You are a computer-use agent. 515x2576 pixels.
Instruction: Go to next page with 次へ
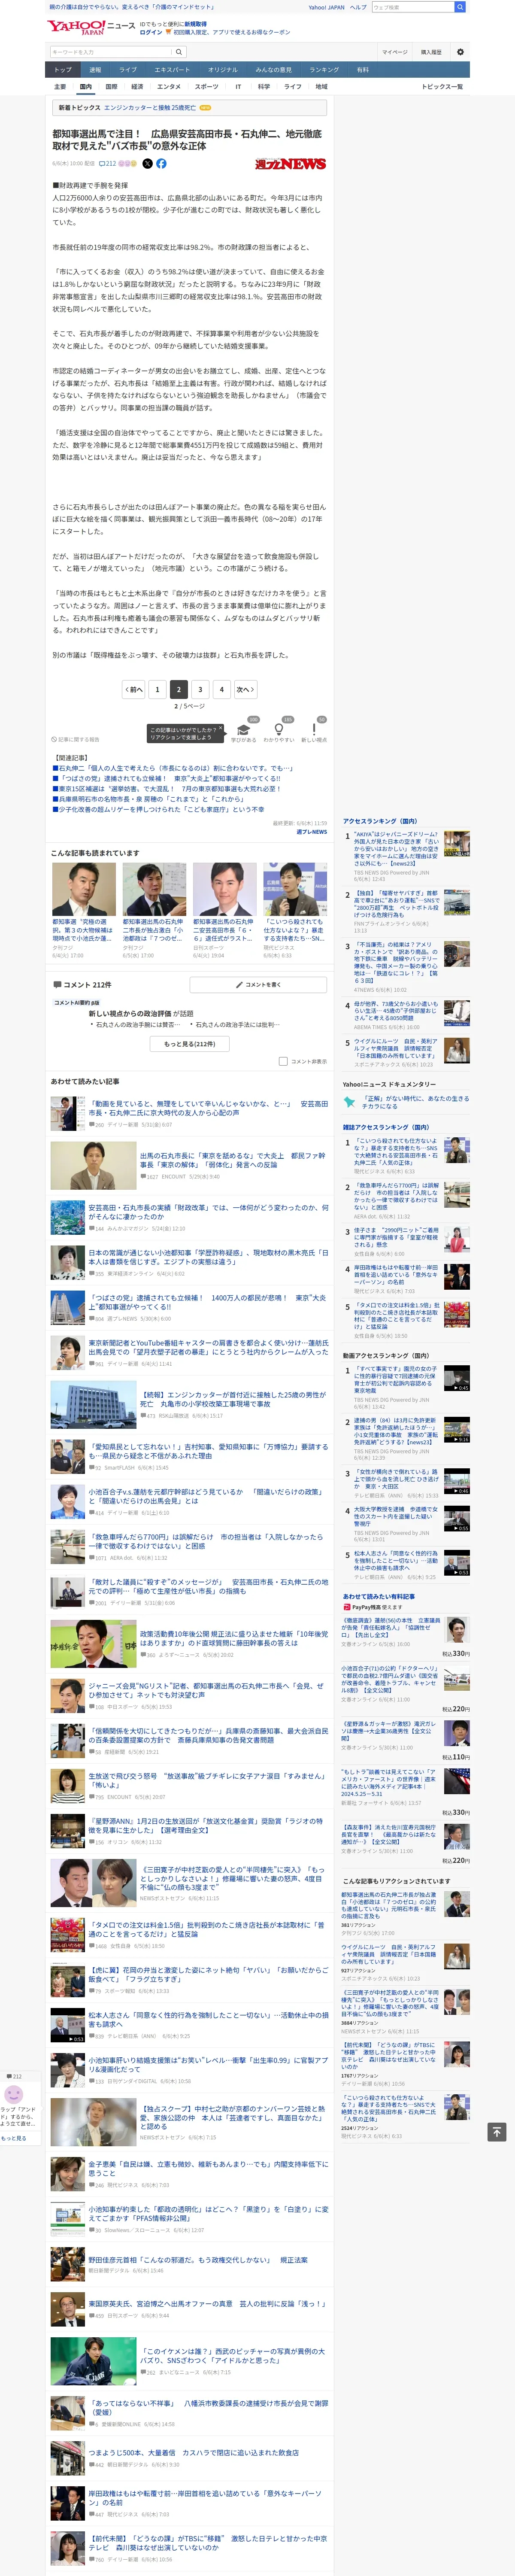[x=245, y=689]
